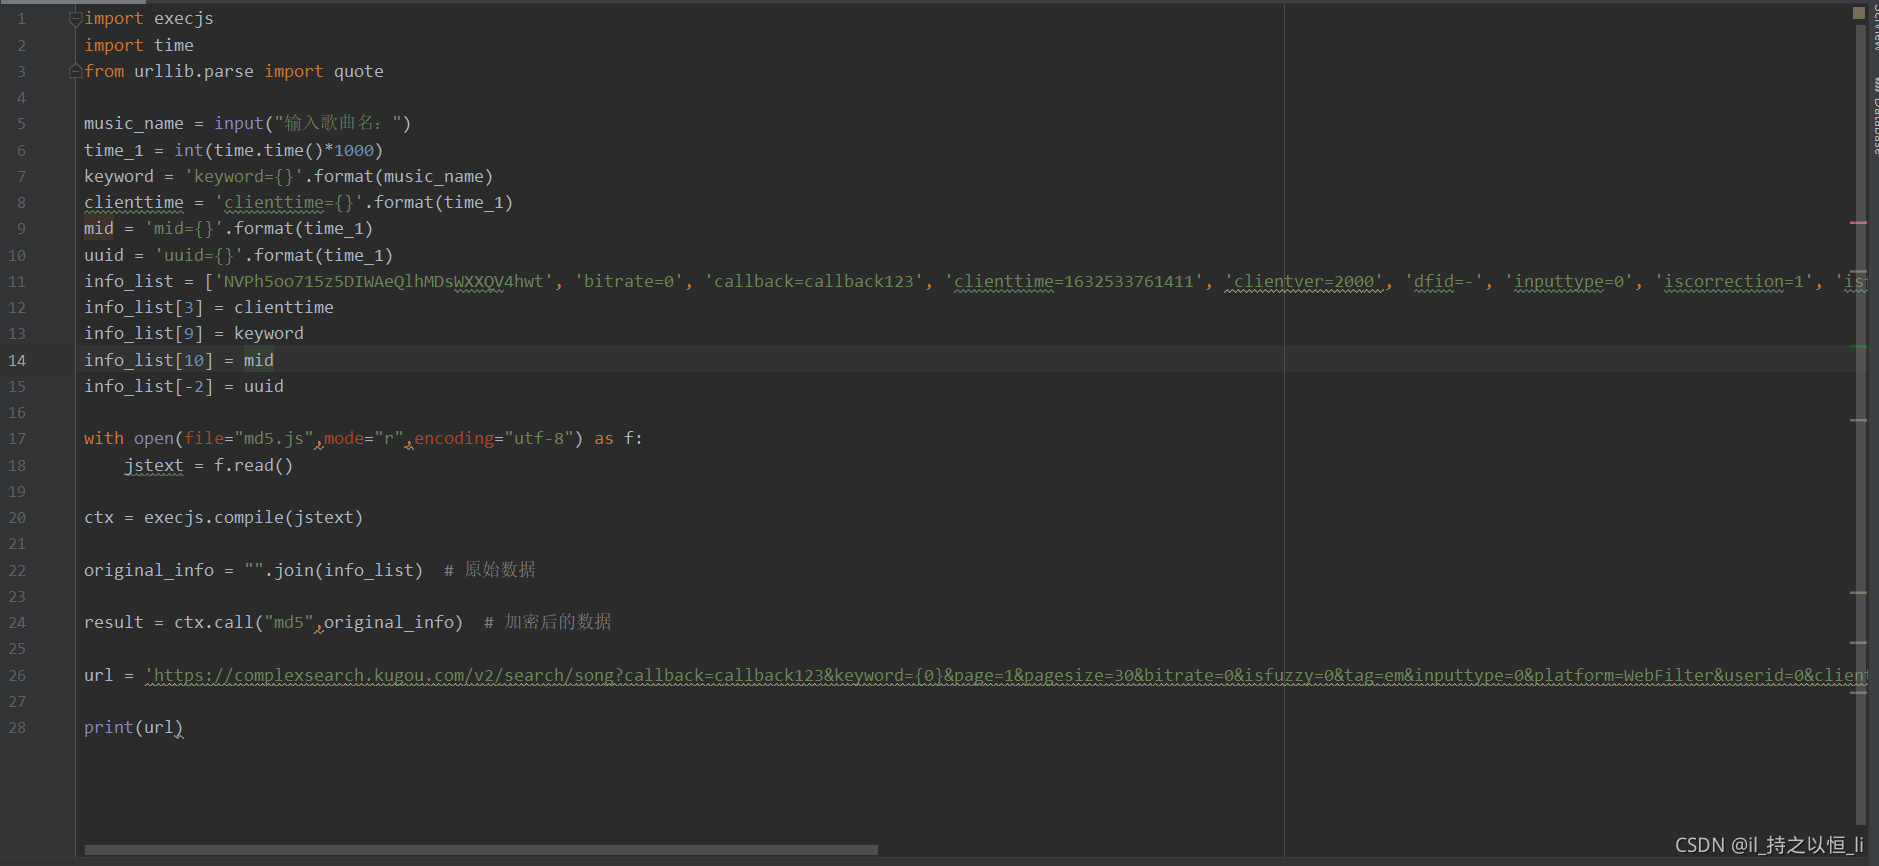1879x866 pixels.
Task: Click line number 28 in the gutter
Action: (17, 727)
